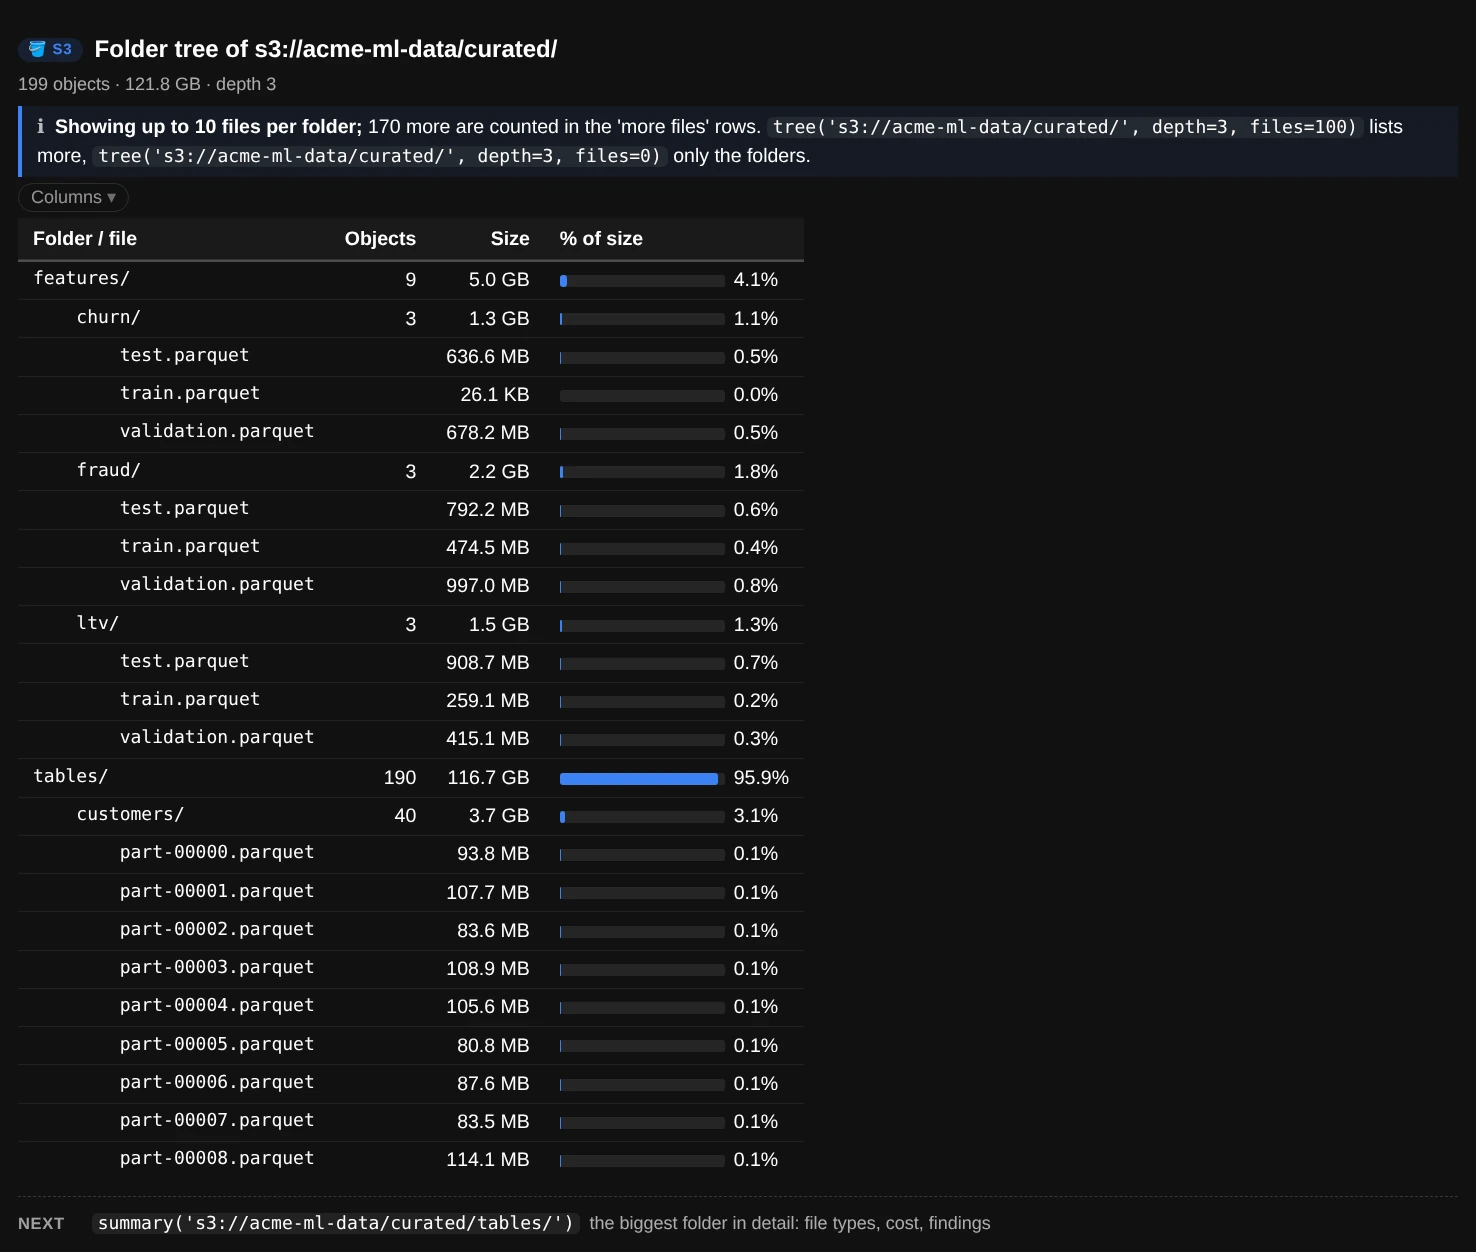Click the 1.8% value for fraud/
This screenshot has width=1476, height=1252.
pyautogui.click(x=756, y=472)
